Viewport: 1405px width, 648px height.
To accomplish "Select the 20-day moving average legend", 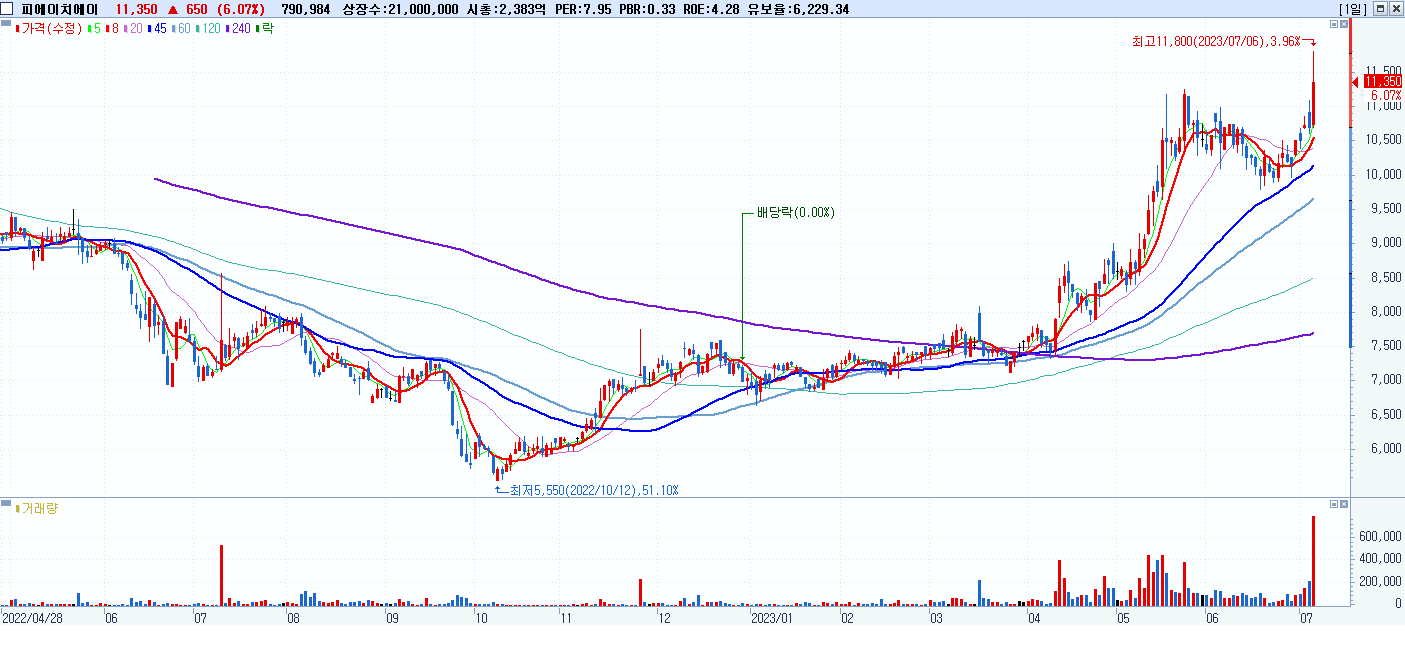I will pyautogui.click(x=132, y=29).
